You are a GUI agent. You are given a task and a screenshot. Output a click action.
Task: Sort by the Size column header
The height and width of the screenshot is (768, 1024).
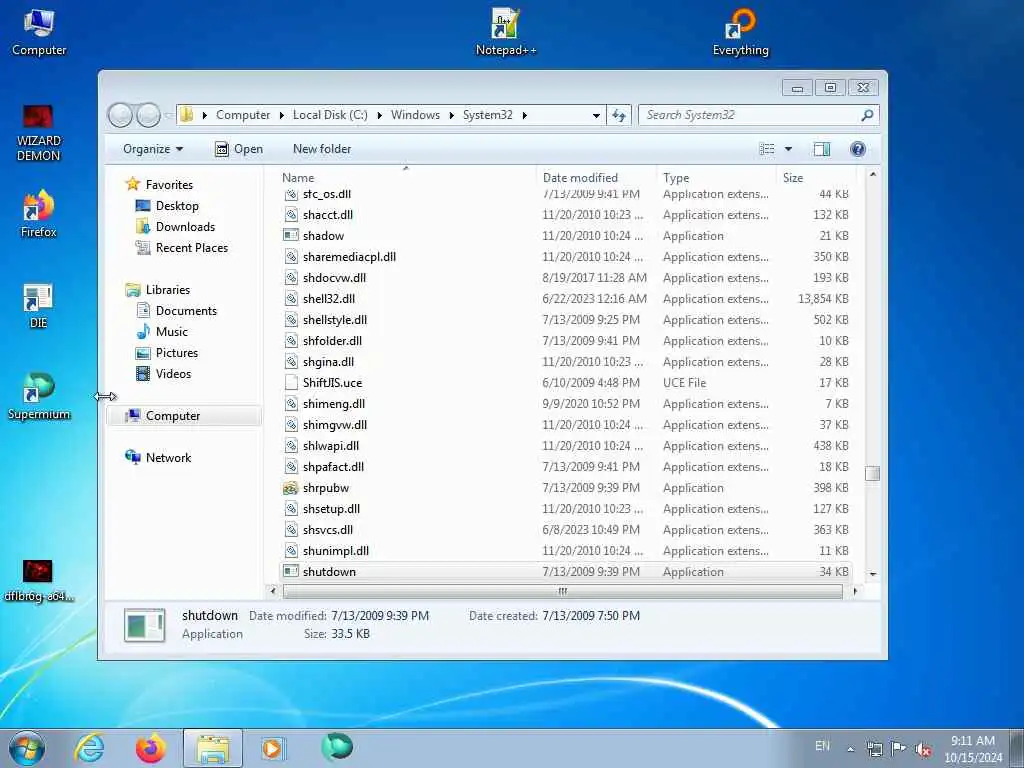tap(816, 178)
